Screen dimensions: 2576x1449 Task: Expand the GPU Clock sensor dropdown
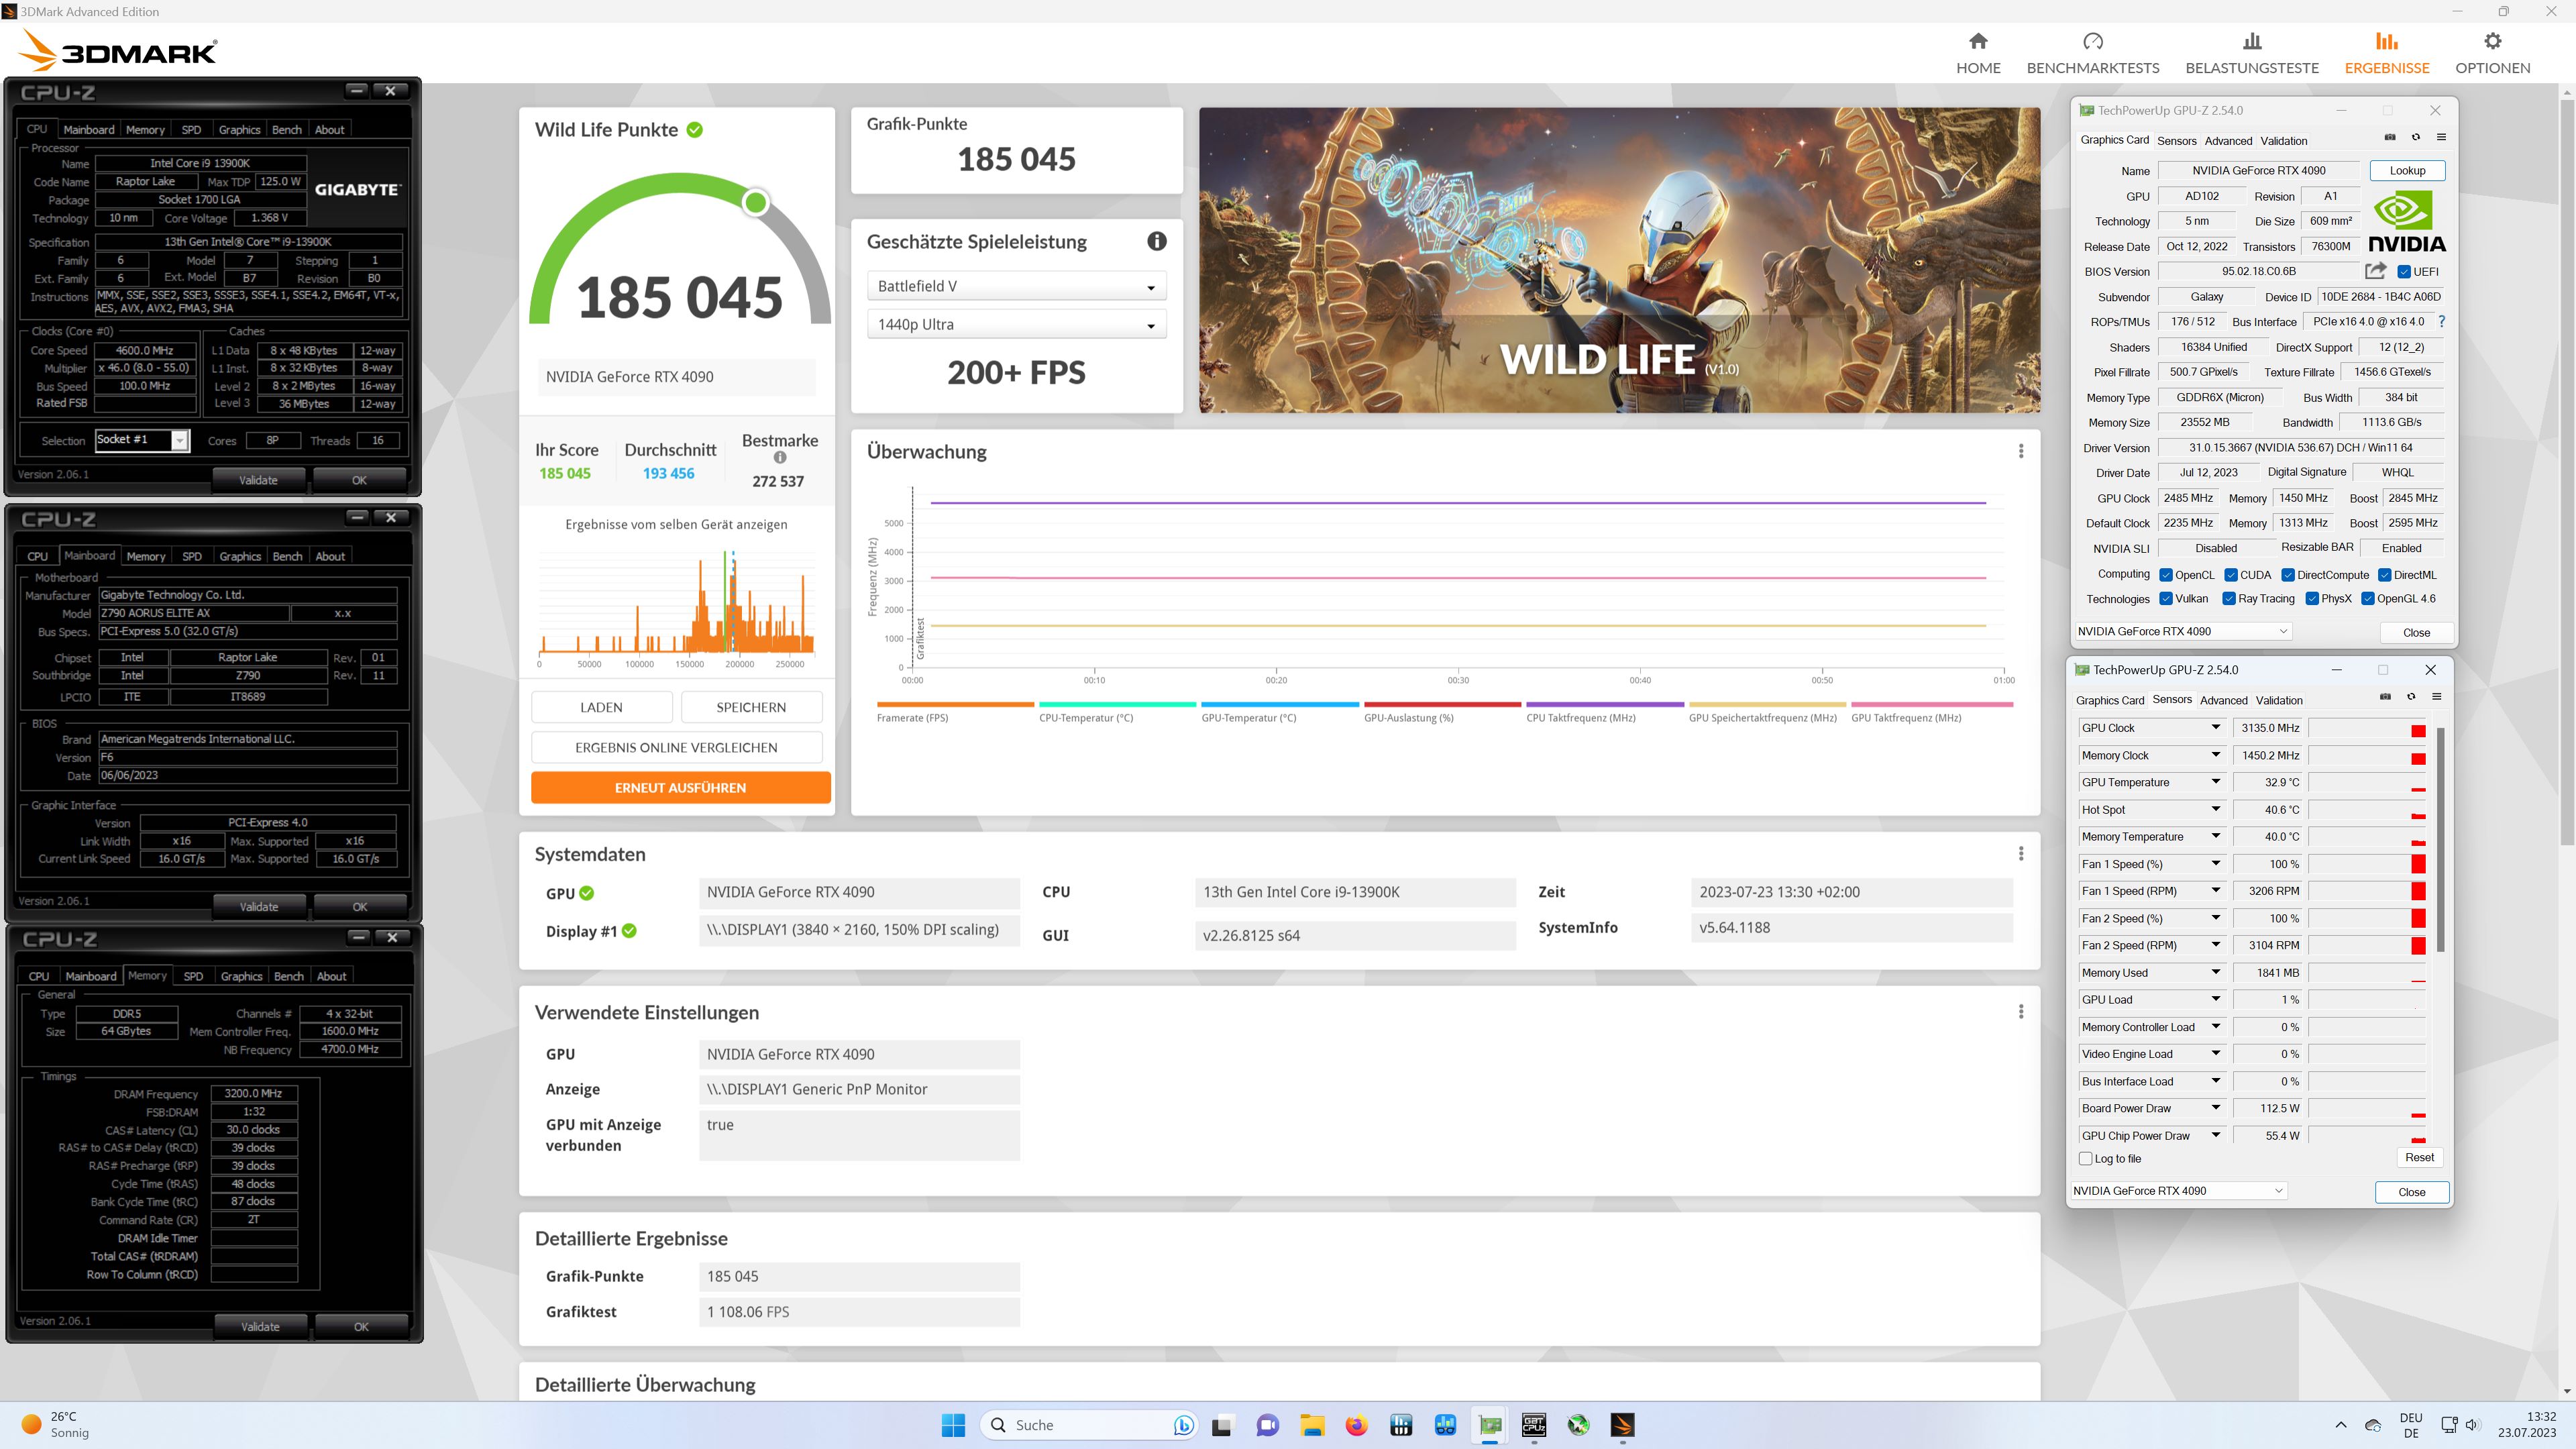pos(2215,728)
